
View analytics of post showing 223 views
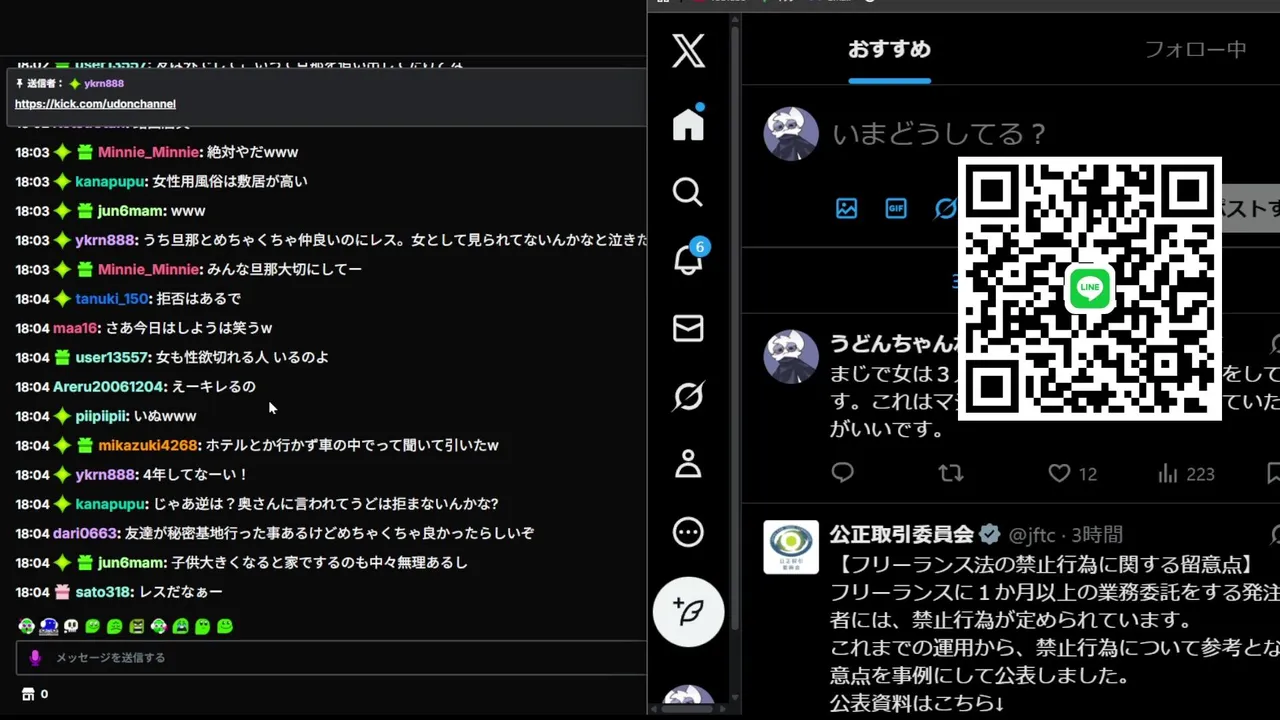click(x=1185, y=474)
